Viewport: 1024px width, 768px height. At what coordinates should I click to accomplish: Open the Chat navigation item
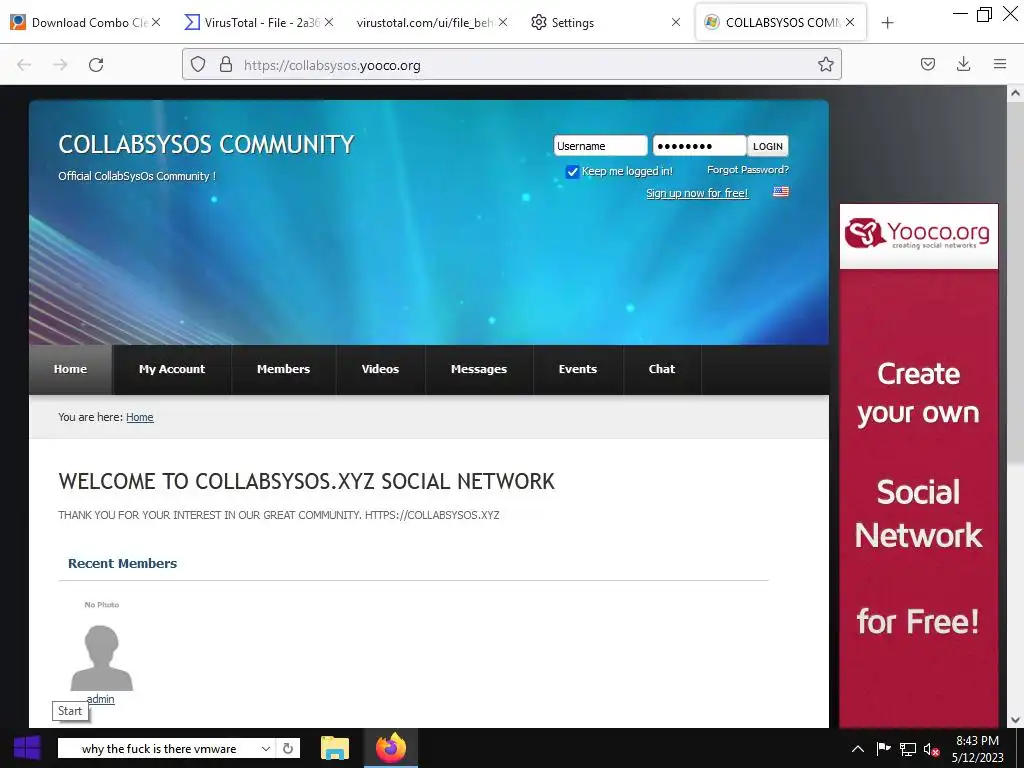tap(662, 369)
